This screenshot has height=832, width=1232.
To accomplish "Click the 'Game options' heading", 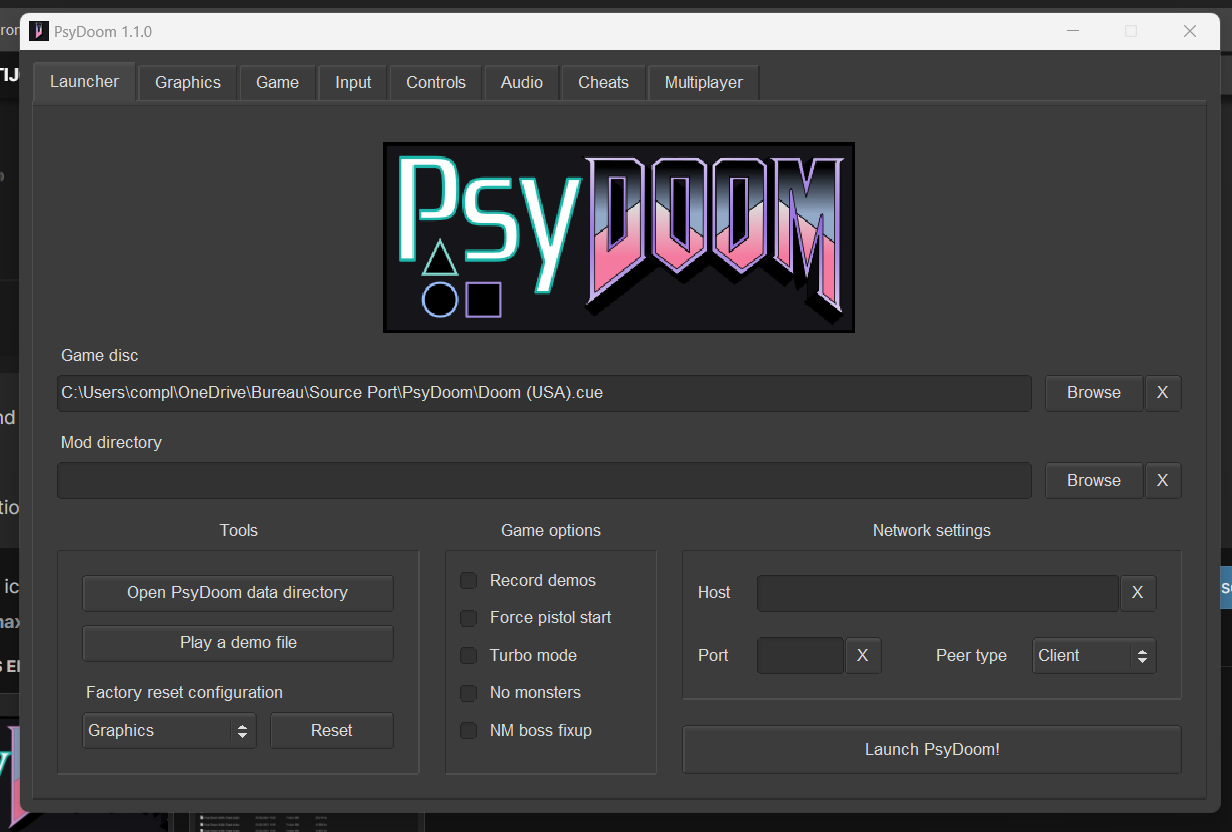I will [x=551, y=530].
